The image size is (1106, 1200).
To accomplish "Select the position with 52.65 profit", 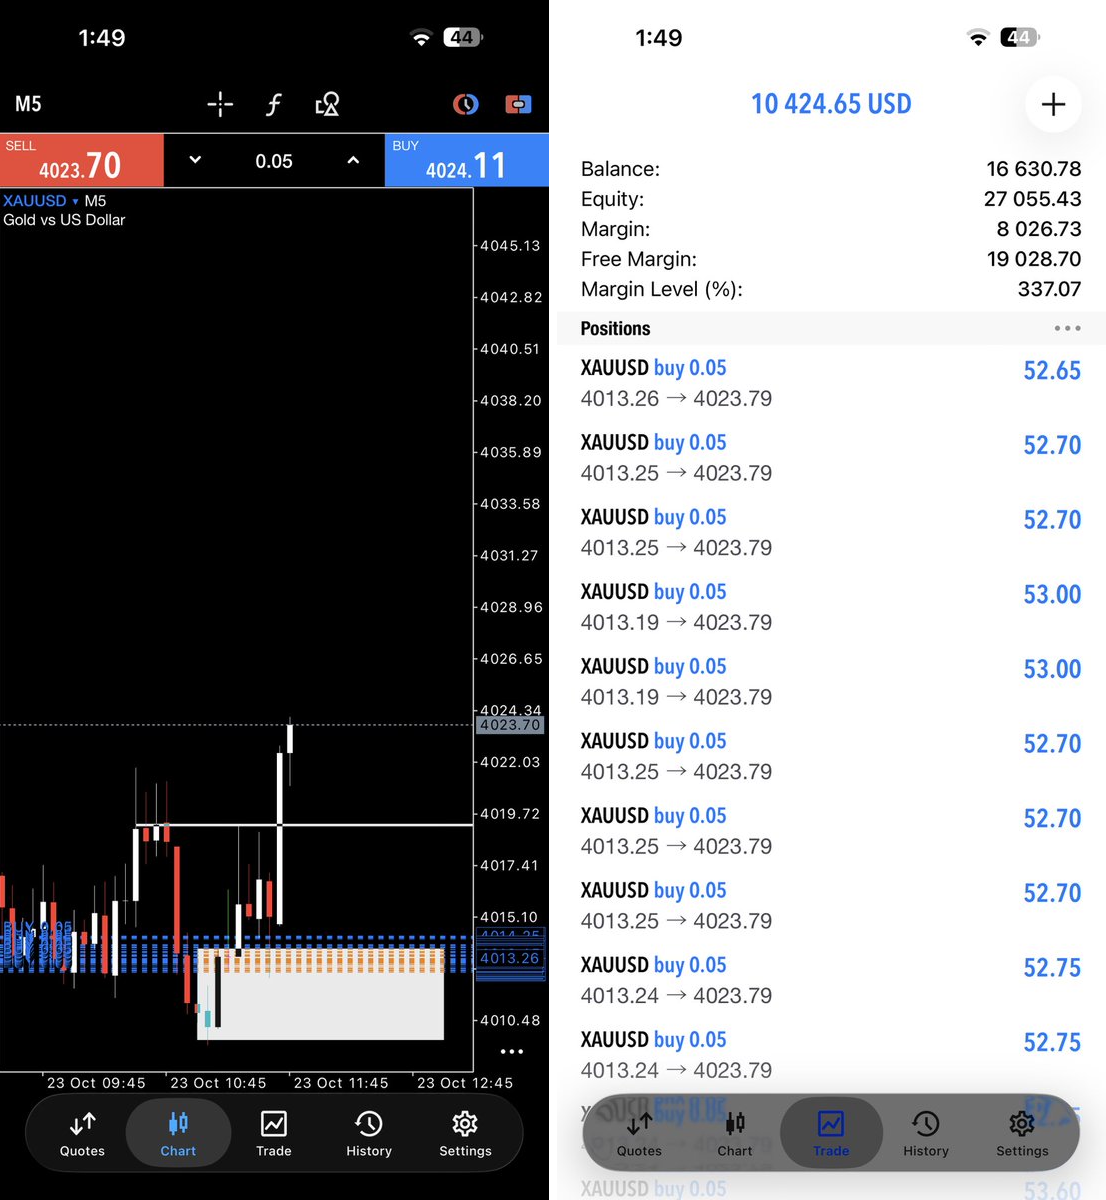I will 831,383.
